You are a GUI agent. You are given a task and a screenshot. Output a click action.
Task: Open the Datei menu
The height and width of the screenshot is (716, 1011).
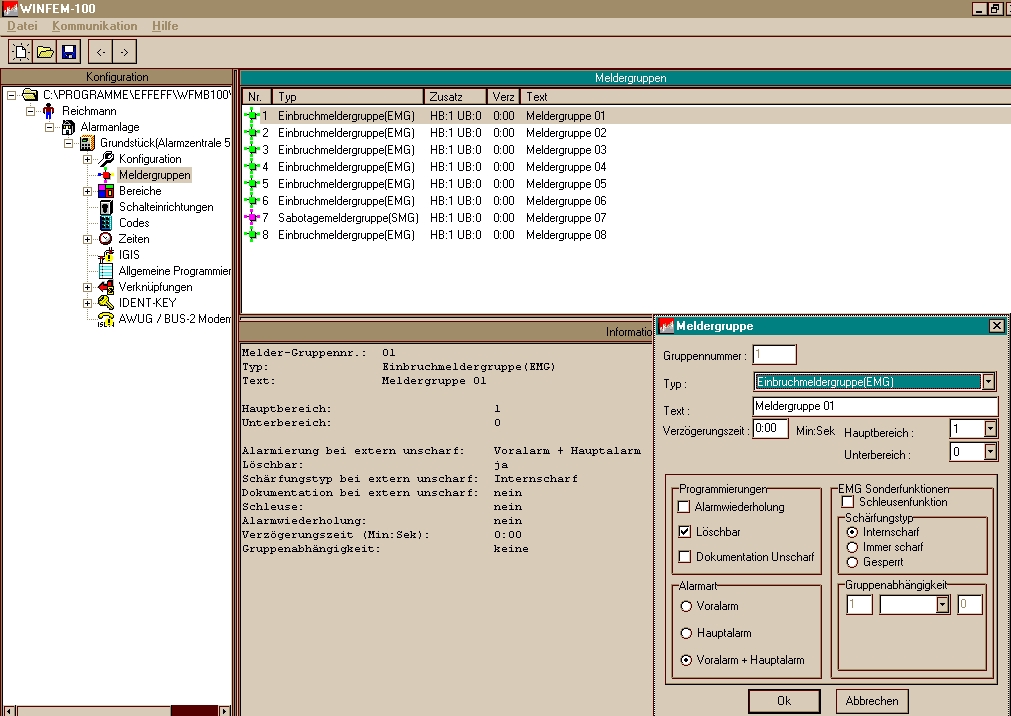[22, 25]
